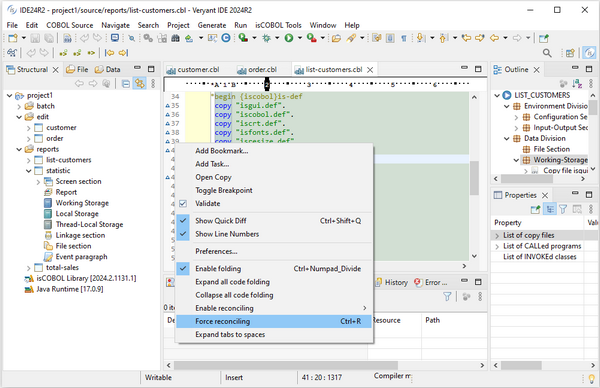This screenshot has width=600, height=388.
Task: Click the Open Perspective icon
Action: tap(570, 53)
